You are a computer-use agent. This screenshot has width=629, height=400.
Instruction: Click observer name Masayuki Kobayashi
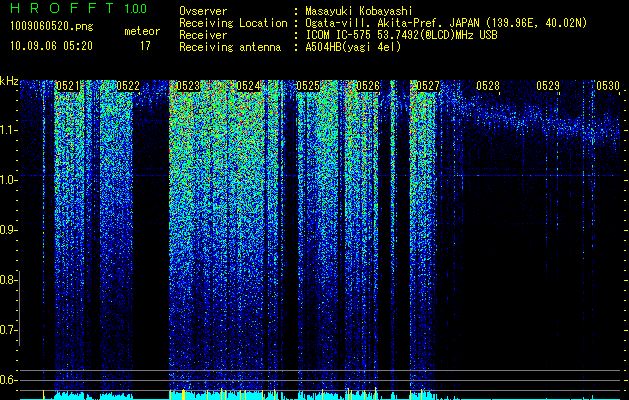pyautogui.click(x=358, y=11)
